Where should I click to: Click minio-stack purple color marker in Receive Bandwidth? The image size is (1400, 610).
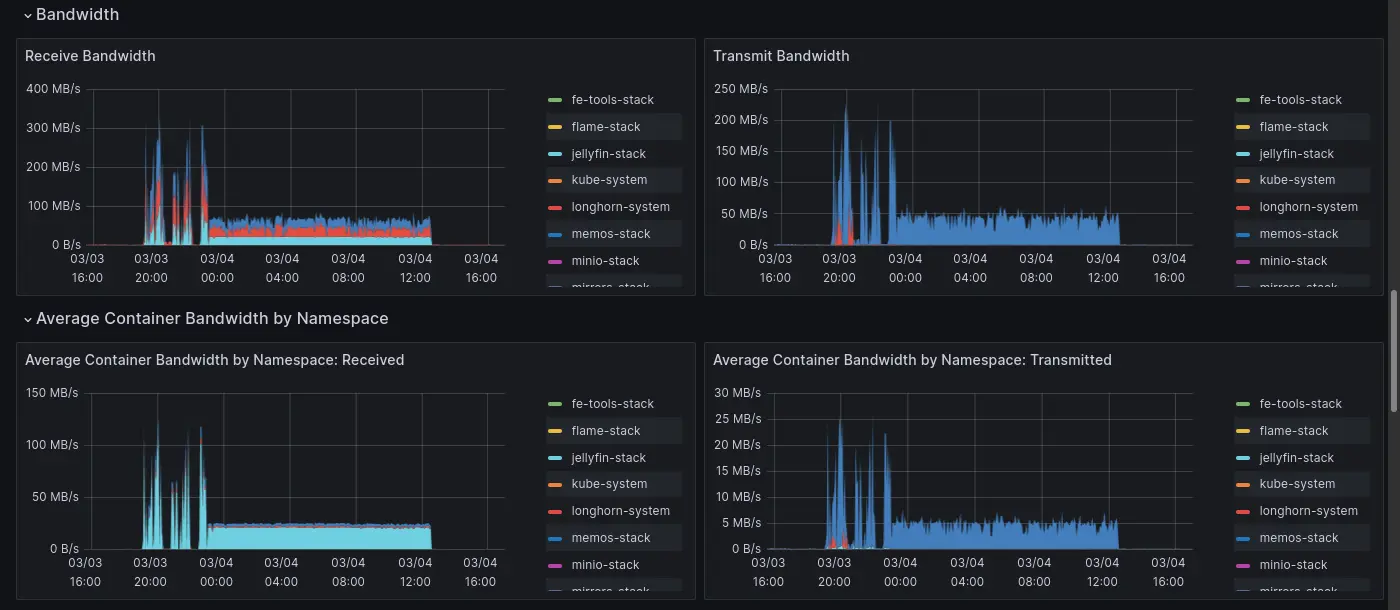tap(555, 261)
